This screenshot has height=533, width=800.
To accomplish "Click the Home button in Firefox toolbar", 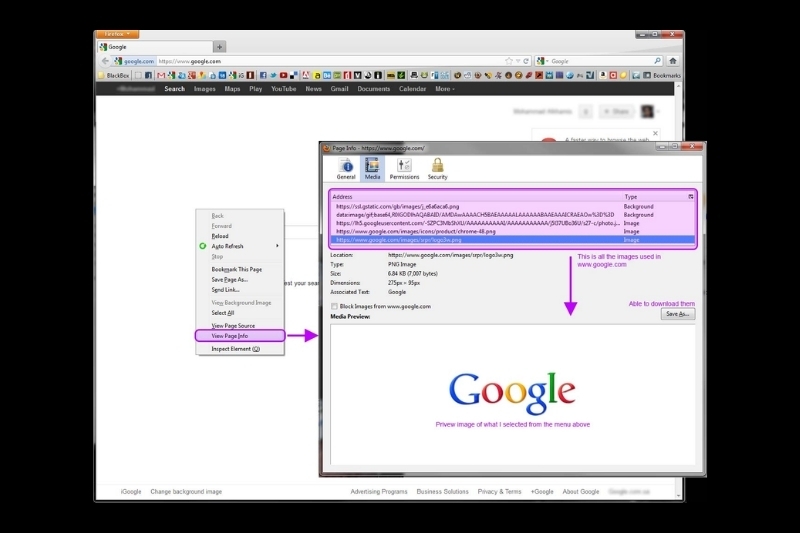I will coord(673,61).
